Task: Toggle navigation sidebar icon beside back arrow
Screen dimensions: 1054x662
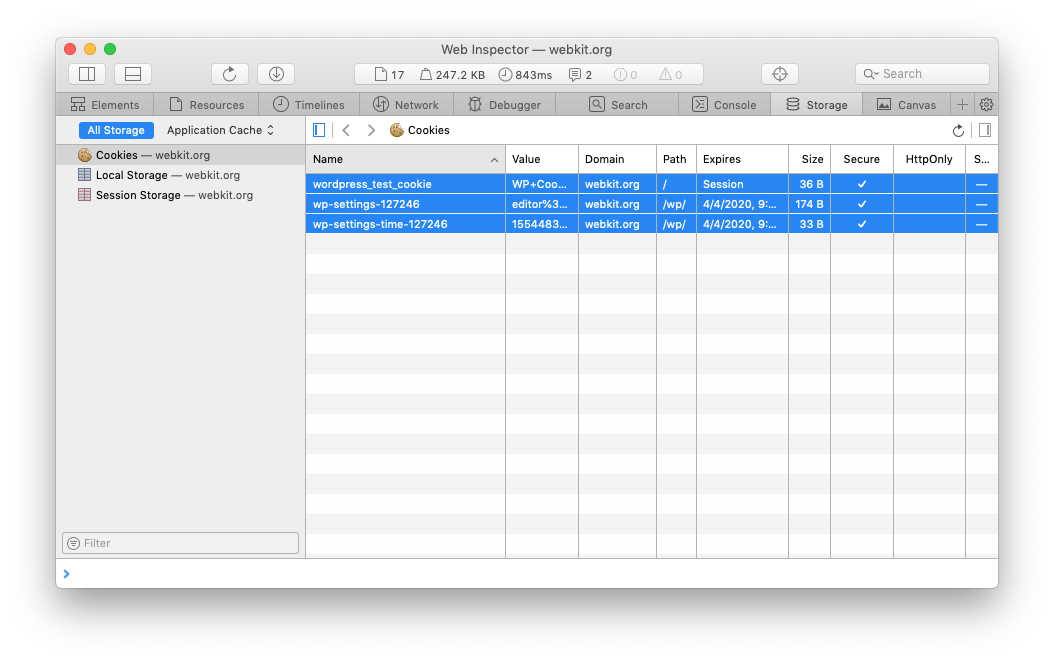Action: (x=319, y=130)
